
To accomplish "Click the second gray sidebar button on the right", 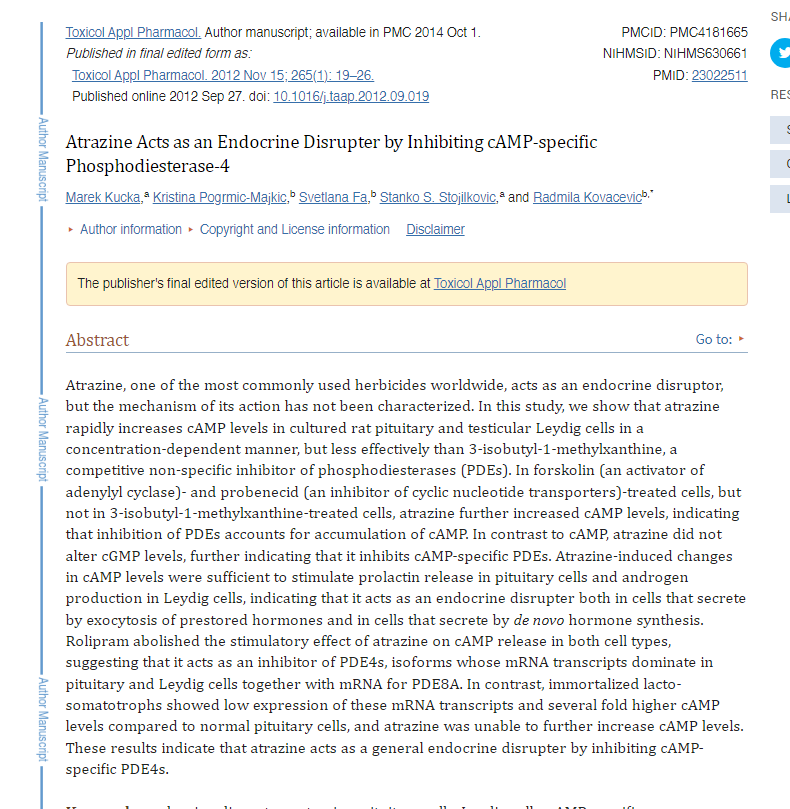I will 780,164.
